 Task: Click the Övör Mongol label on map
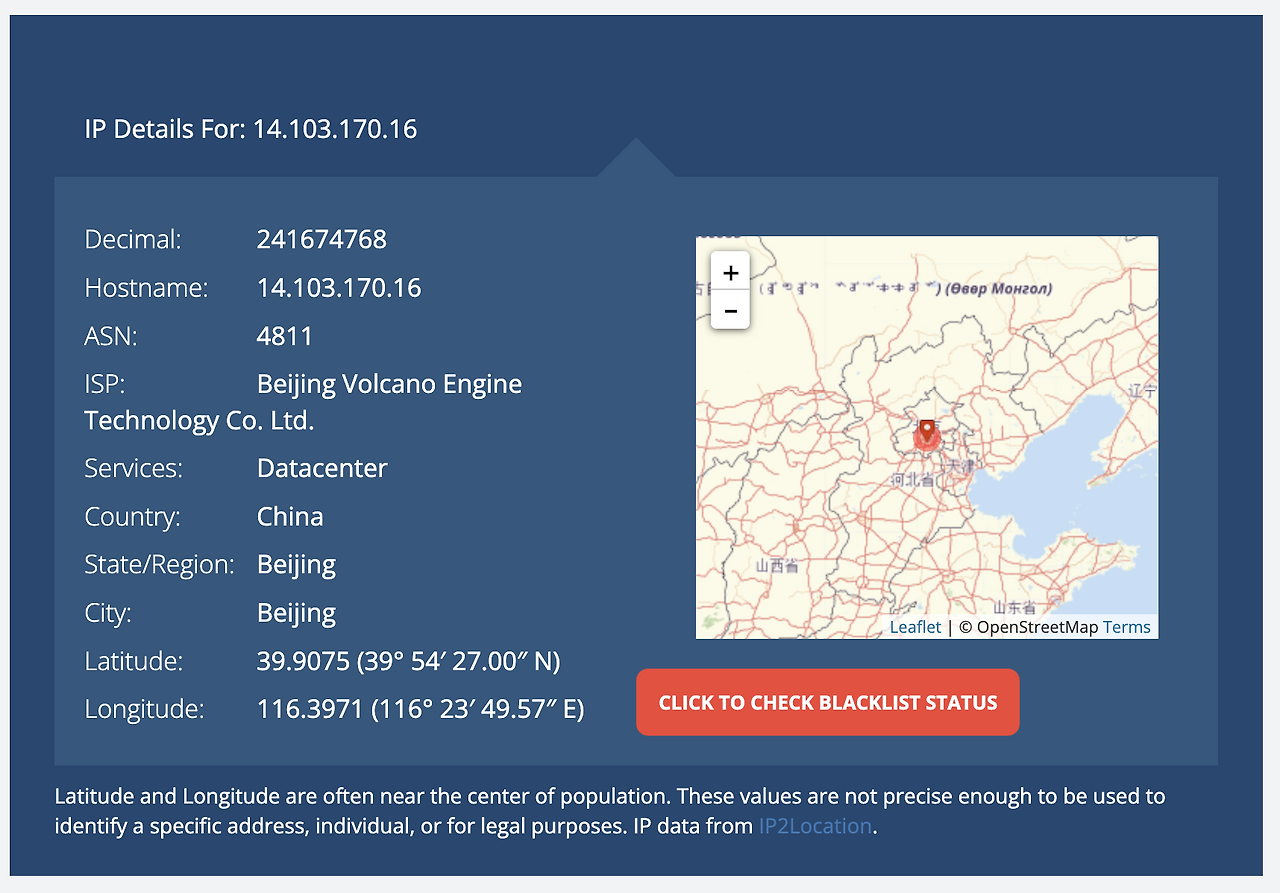[998, 289]
